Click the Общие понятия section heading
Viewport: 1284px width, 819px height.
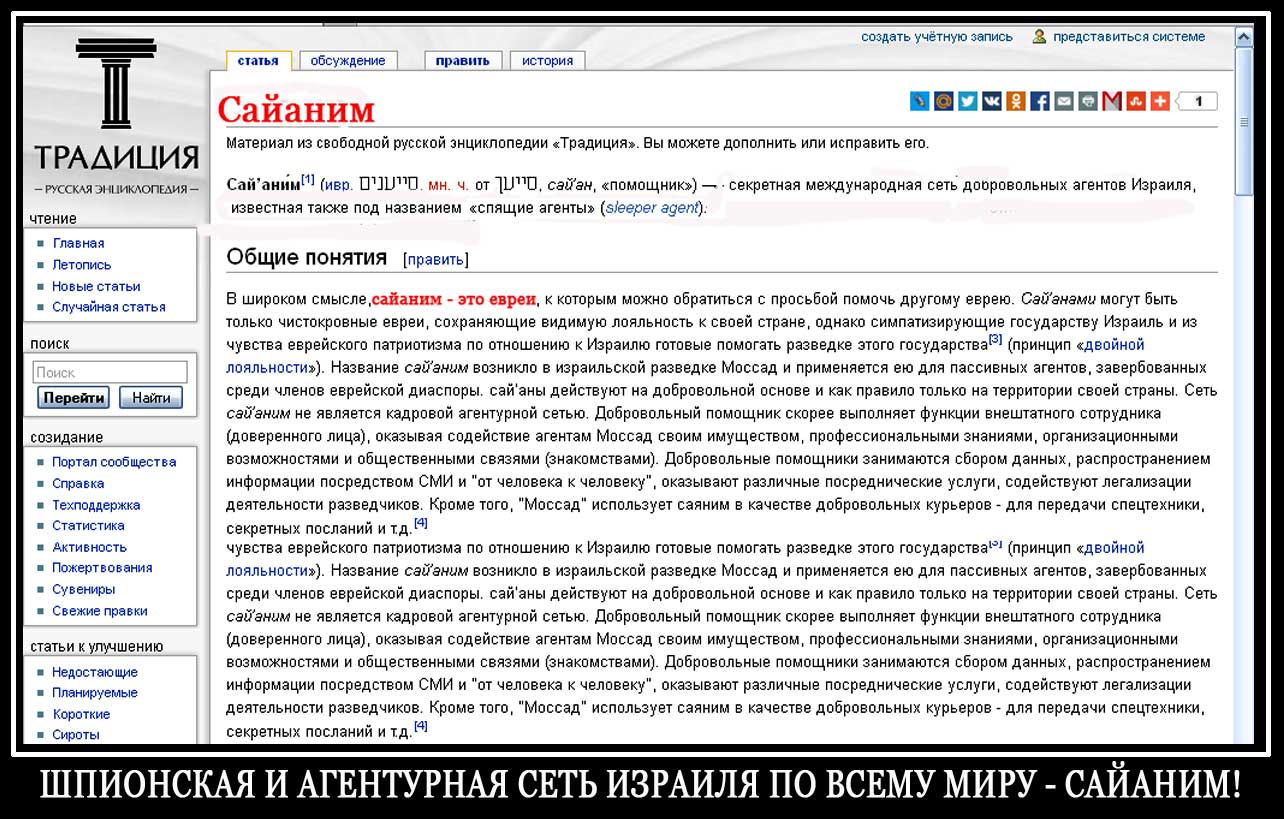pyautogui.click(x=307, y=257)
